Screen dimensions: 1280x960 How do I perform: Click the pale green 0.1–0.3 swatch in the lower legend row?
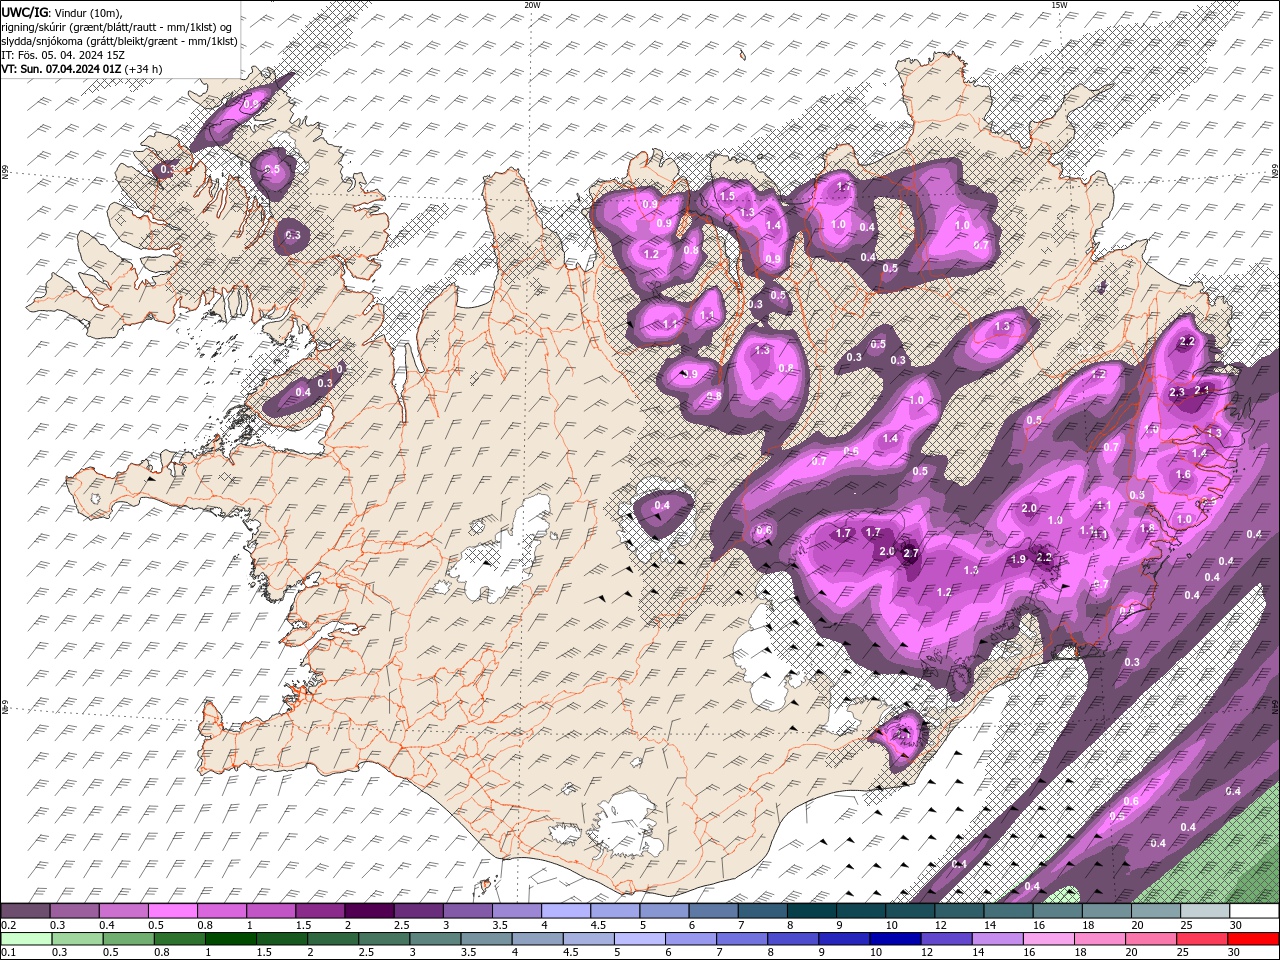[26, 939]
